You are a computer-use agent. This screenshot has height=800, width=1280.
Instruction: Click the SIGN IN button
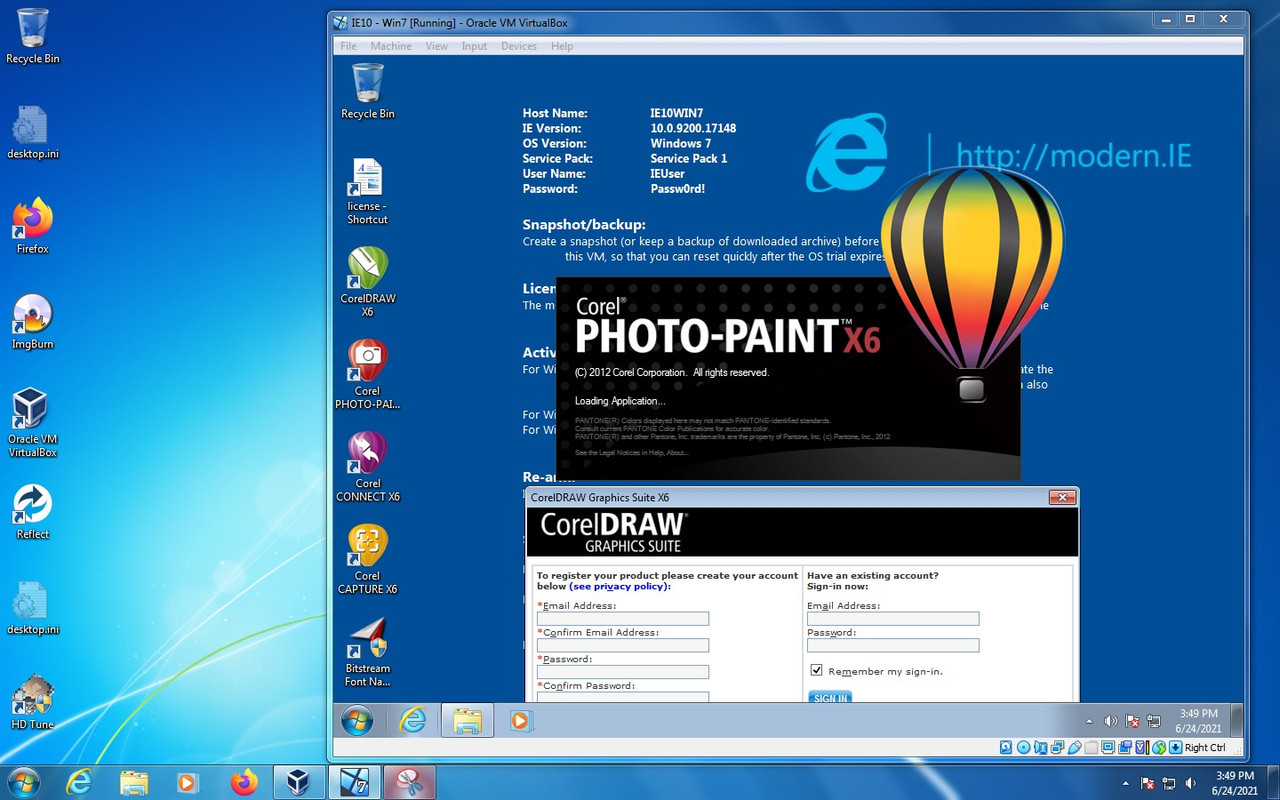point(830,696)
